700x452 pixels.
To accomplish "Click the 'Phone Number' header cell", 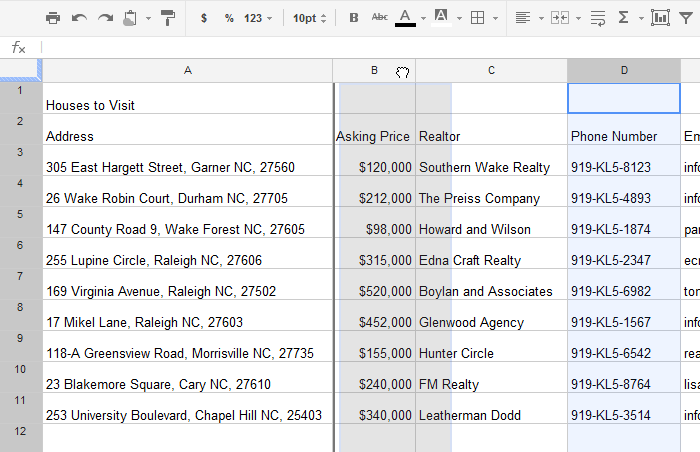I will [x=624, y=129].
